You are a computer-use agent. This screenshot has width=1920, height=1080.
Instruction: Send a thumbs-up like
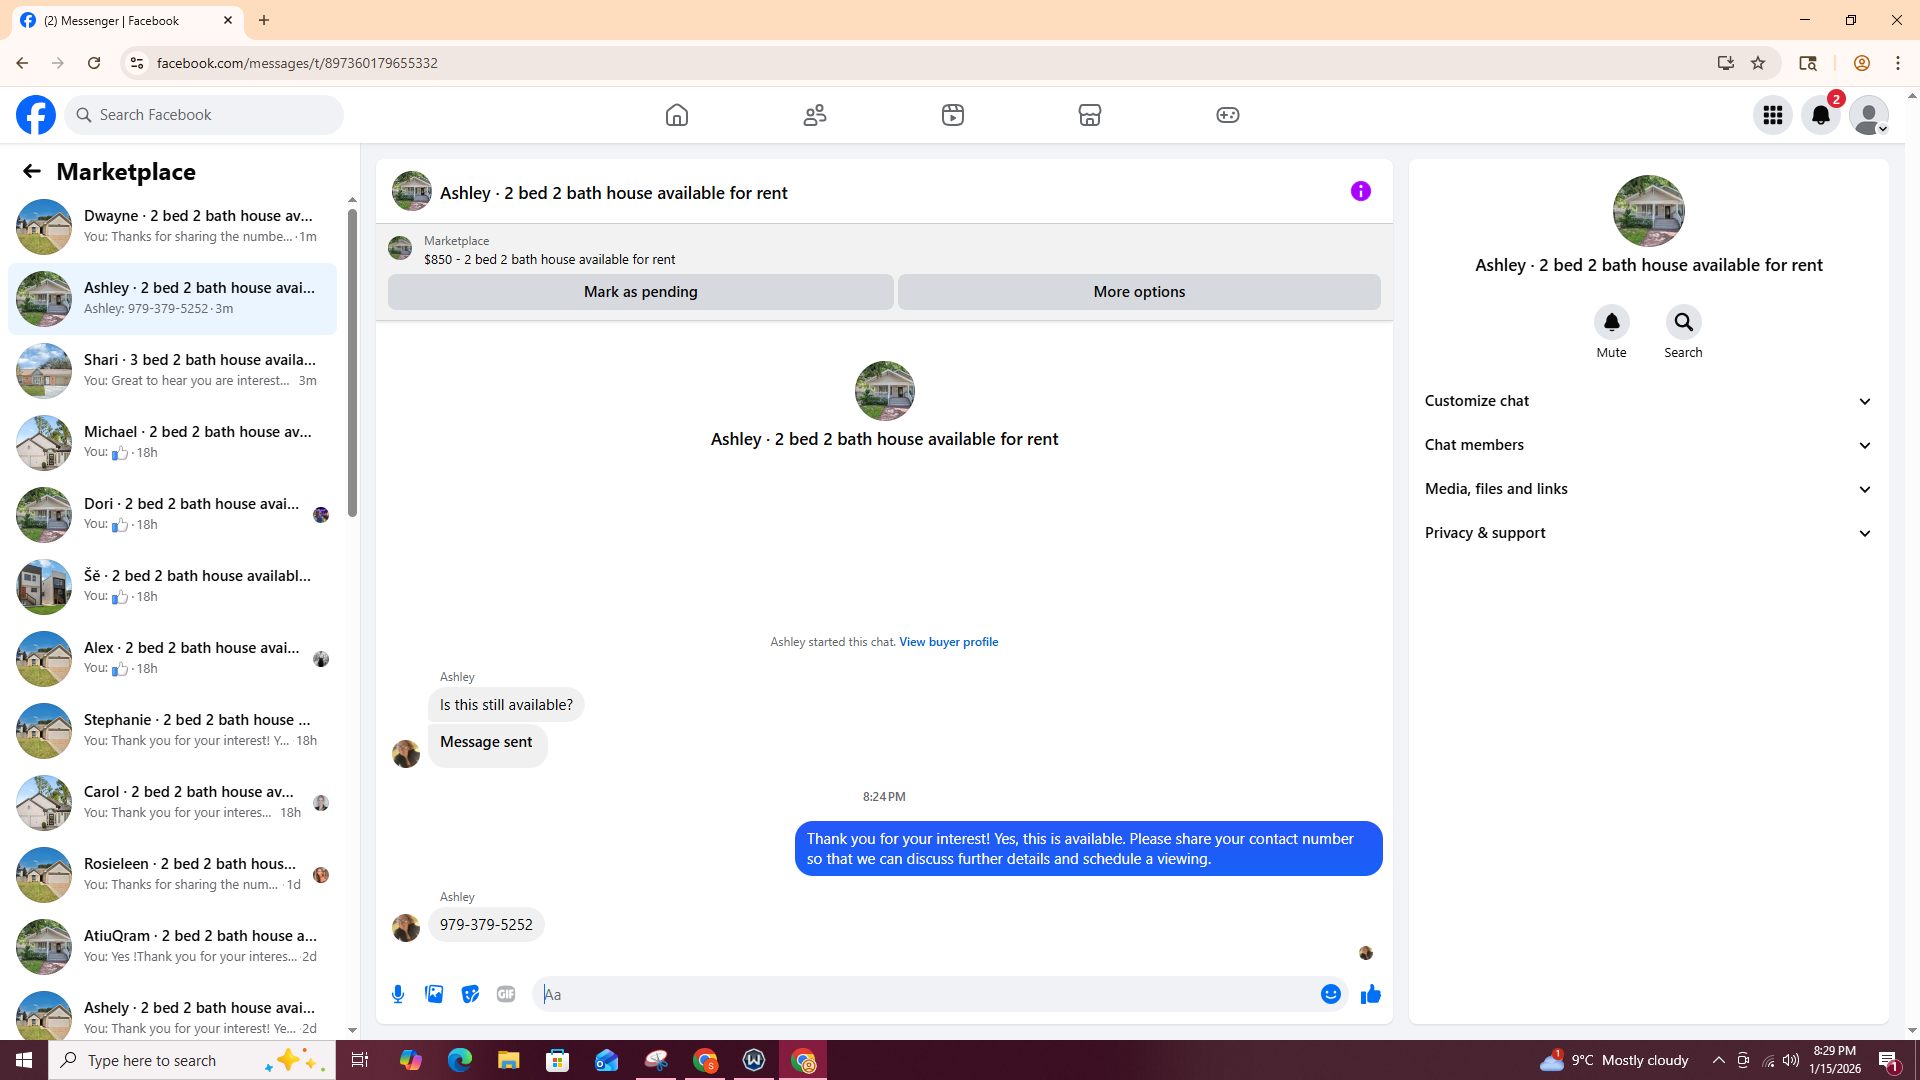pos(1370,994)
